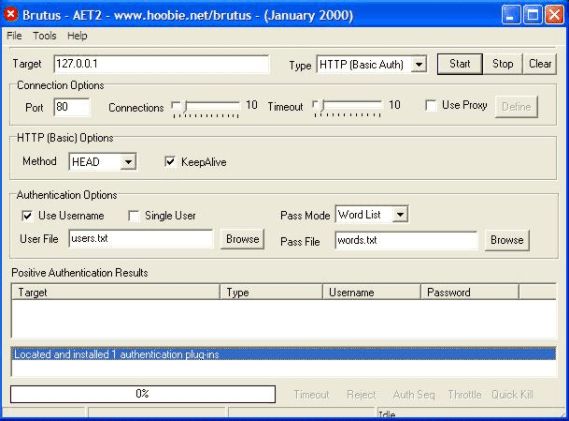Click the Brutus app icon in title bar

[x=11, y=15]
